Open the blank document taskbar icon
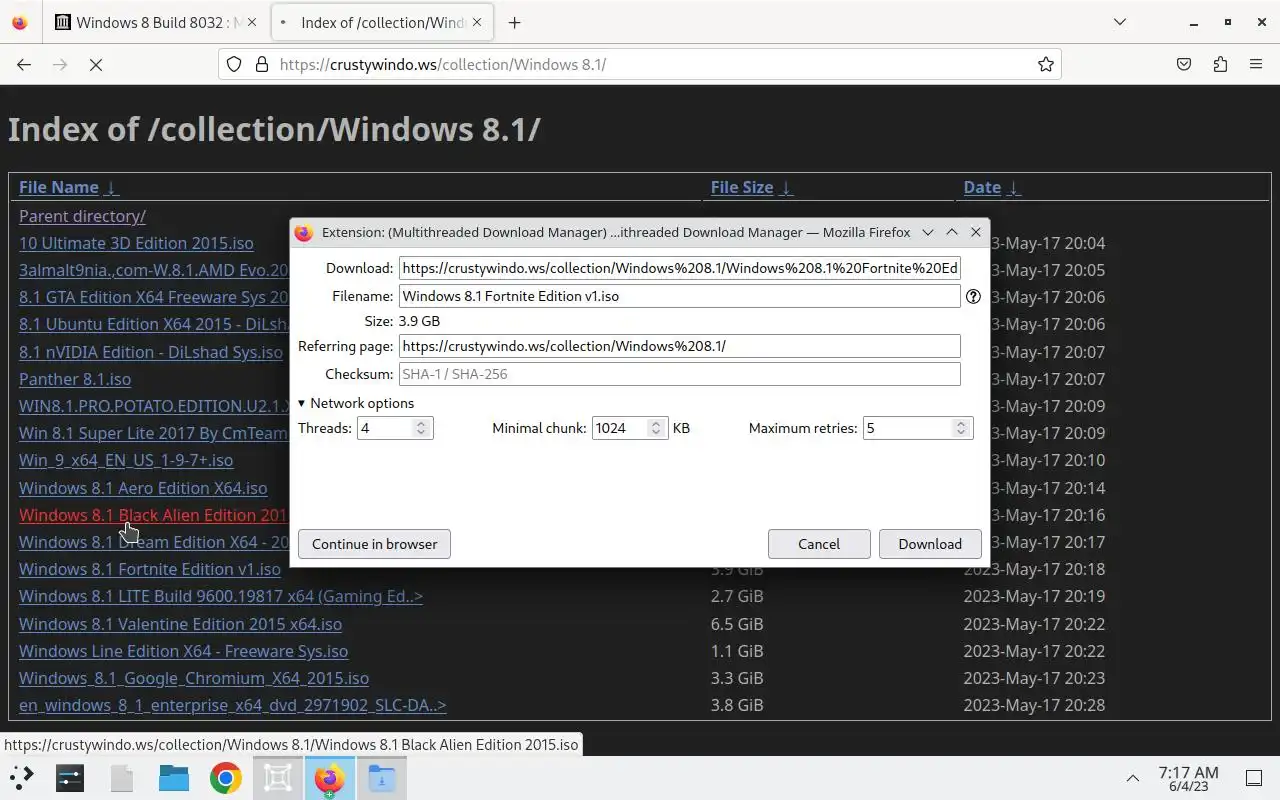 click(122, 777)
